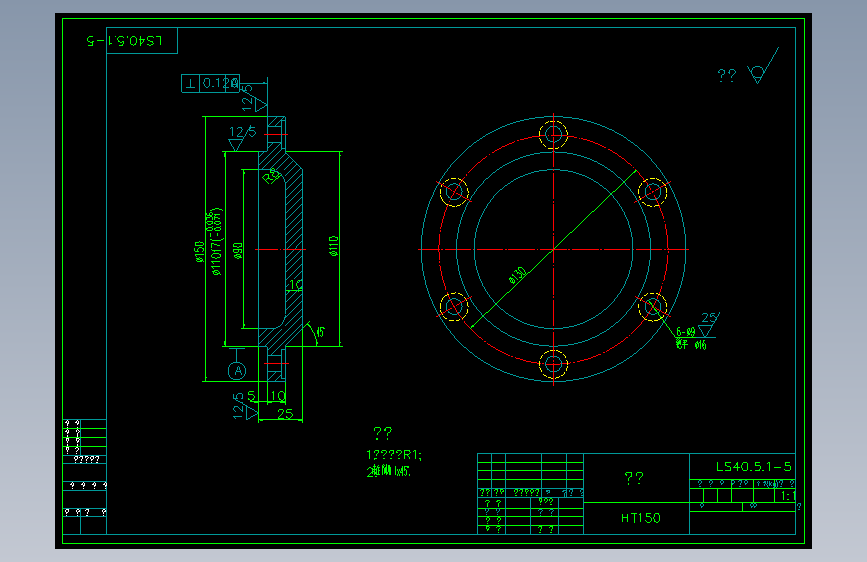Click the 12.5 roughness symbol above section view

pyautogui.click(x=254, y=97)
